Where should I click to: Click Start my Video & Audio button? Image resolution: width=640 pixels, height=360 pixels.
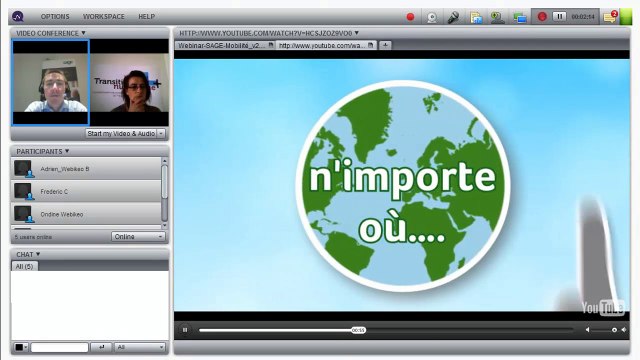[x=121, y=133]
